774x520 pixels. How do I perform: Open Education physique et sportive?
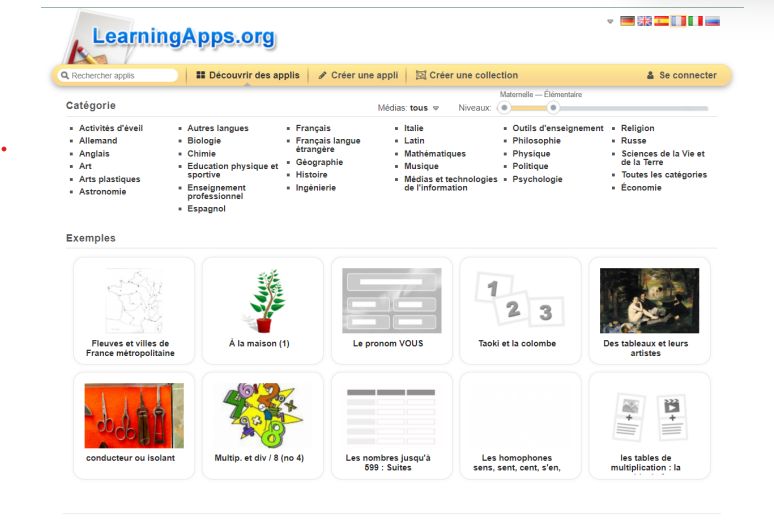coord(232,170)
